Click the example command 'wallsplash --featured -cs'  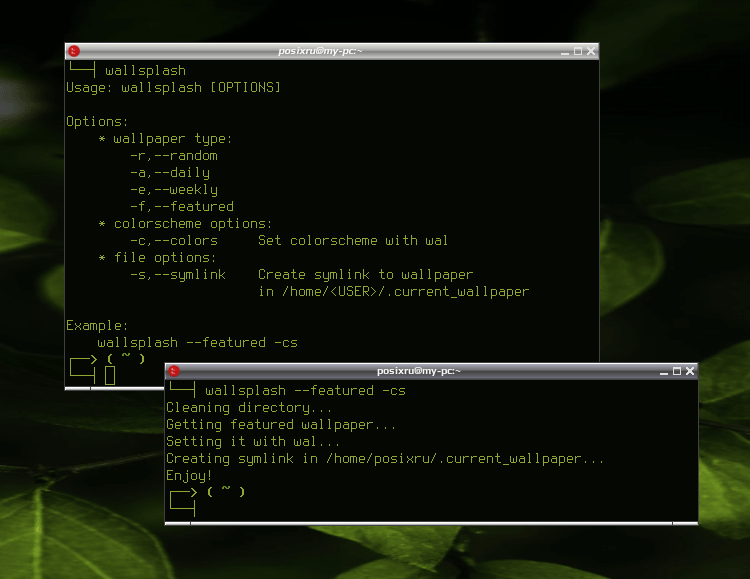coord(198,343)
